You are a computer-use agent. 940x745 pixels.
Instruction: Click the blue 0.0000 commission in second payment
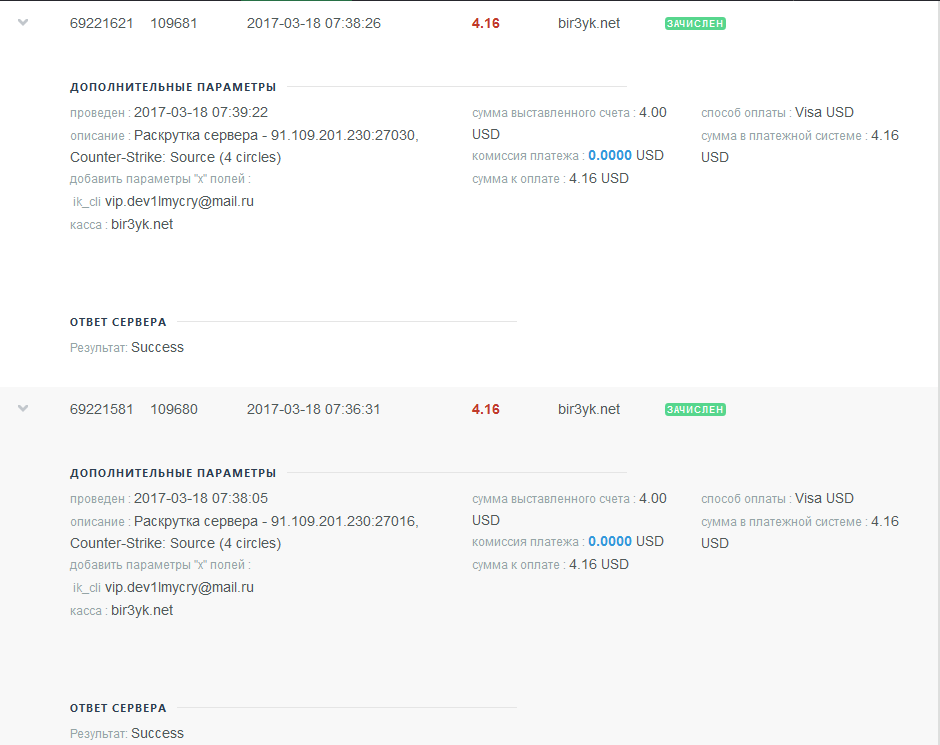point(610,542)
